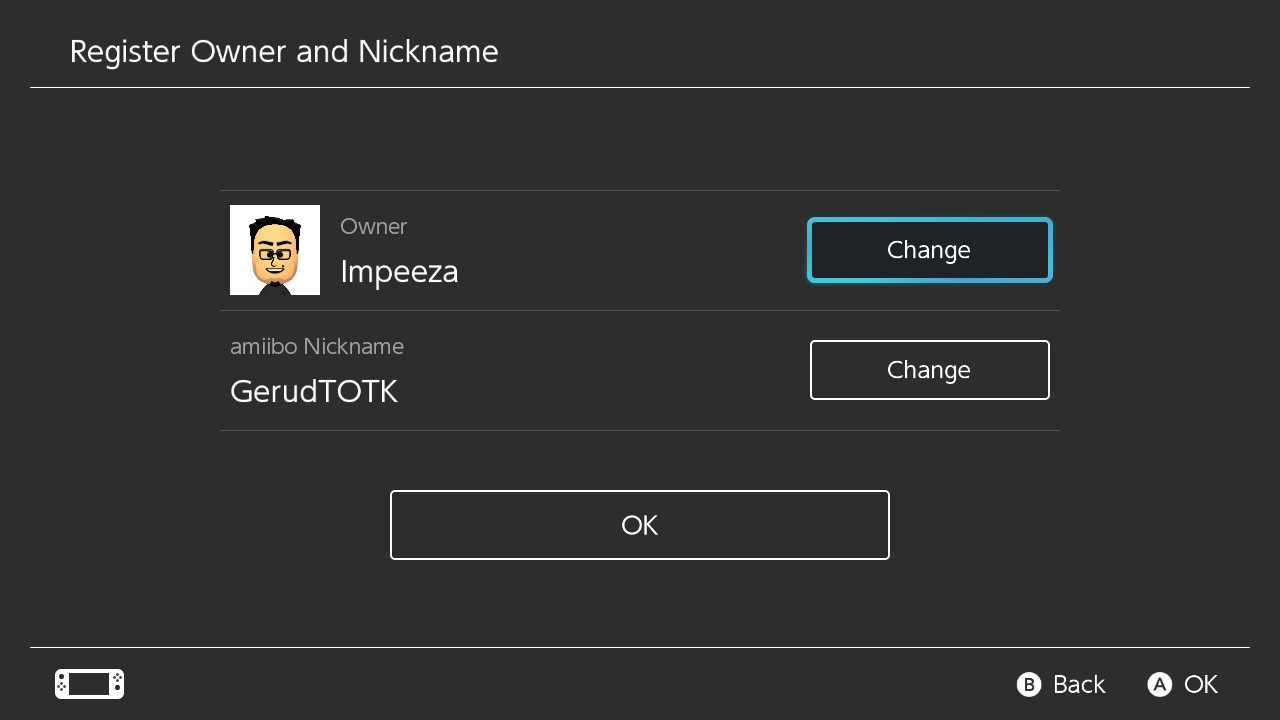Tap the Joy-Con controller indicator bottom left
Screen dimensions: 1280x720
pyautogui.click(x=89, y=684)
